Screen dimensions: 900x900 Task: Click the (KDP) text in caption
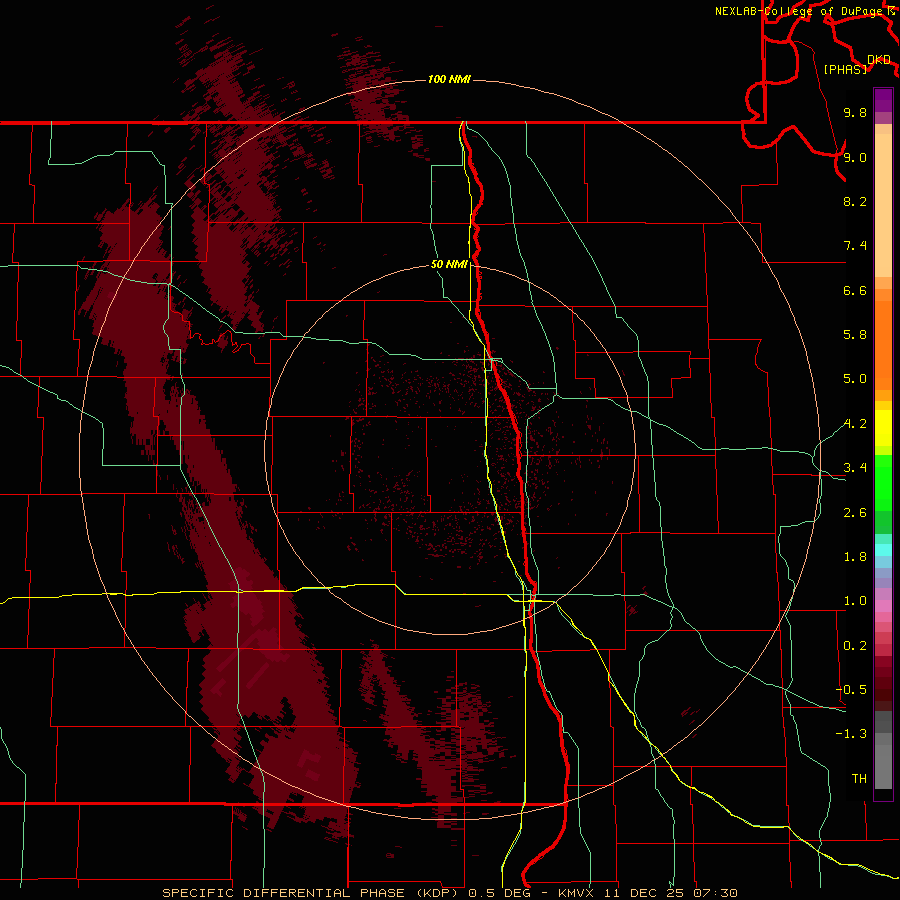pos(438,893)
